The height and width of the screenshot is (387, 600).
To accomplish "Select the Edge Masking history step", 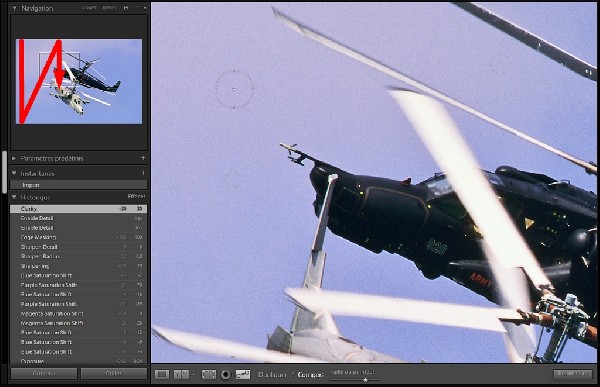I will coord(78,237).
